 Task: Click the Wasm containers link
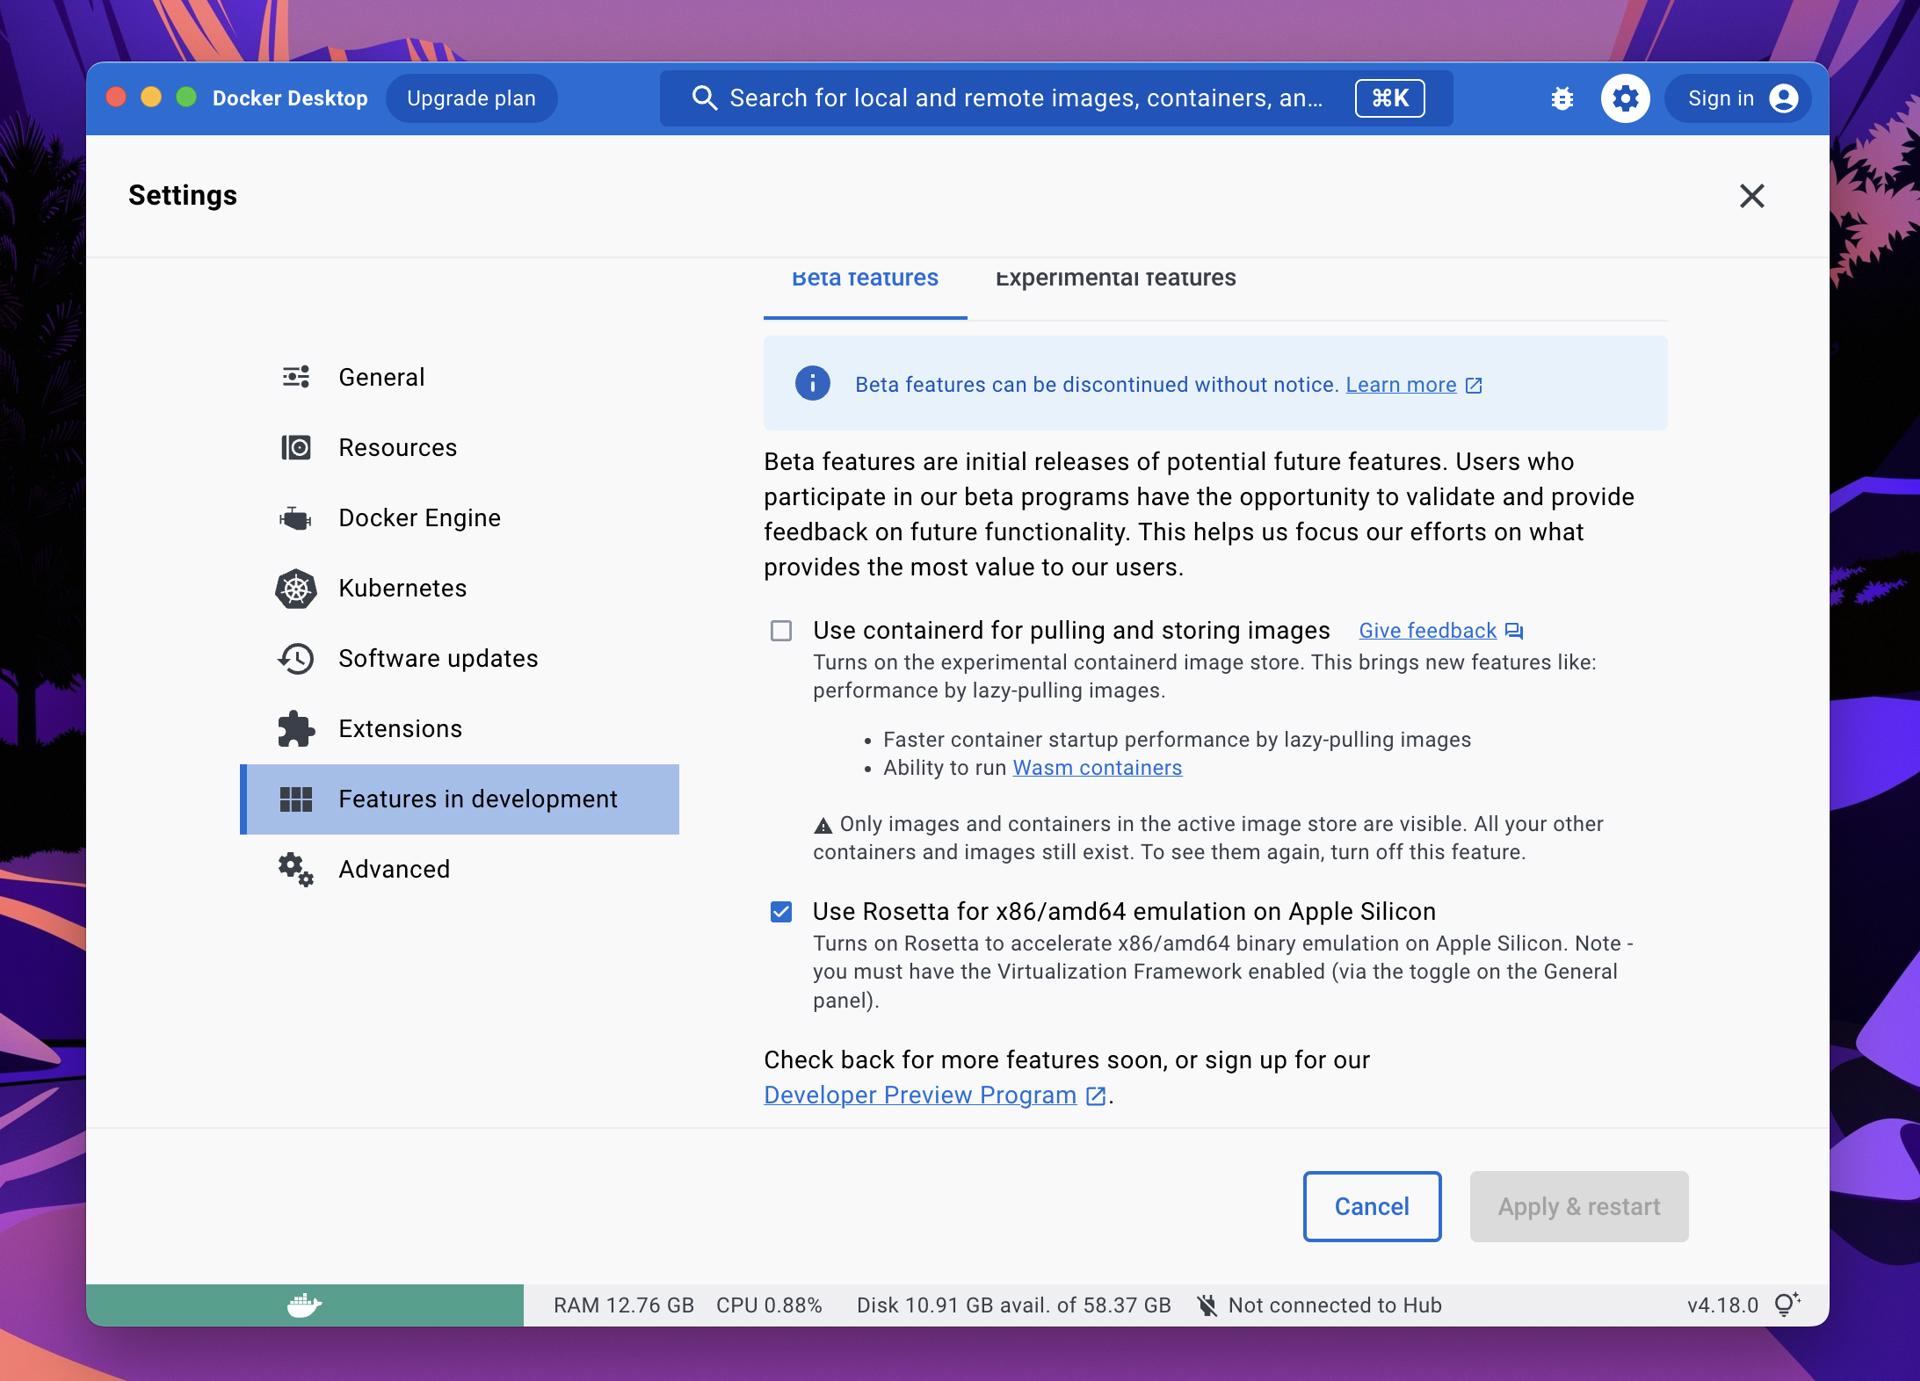pos(1097,768)
